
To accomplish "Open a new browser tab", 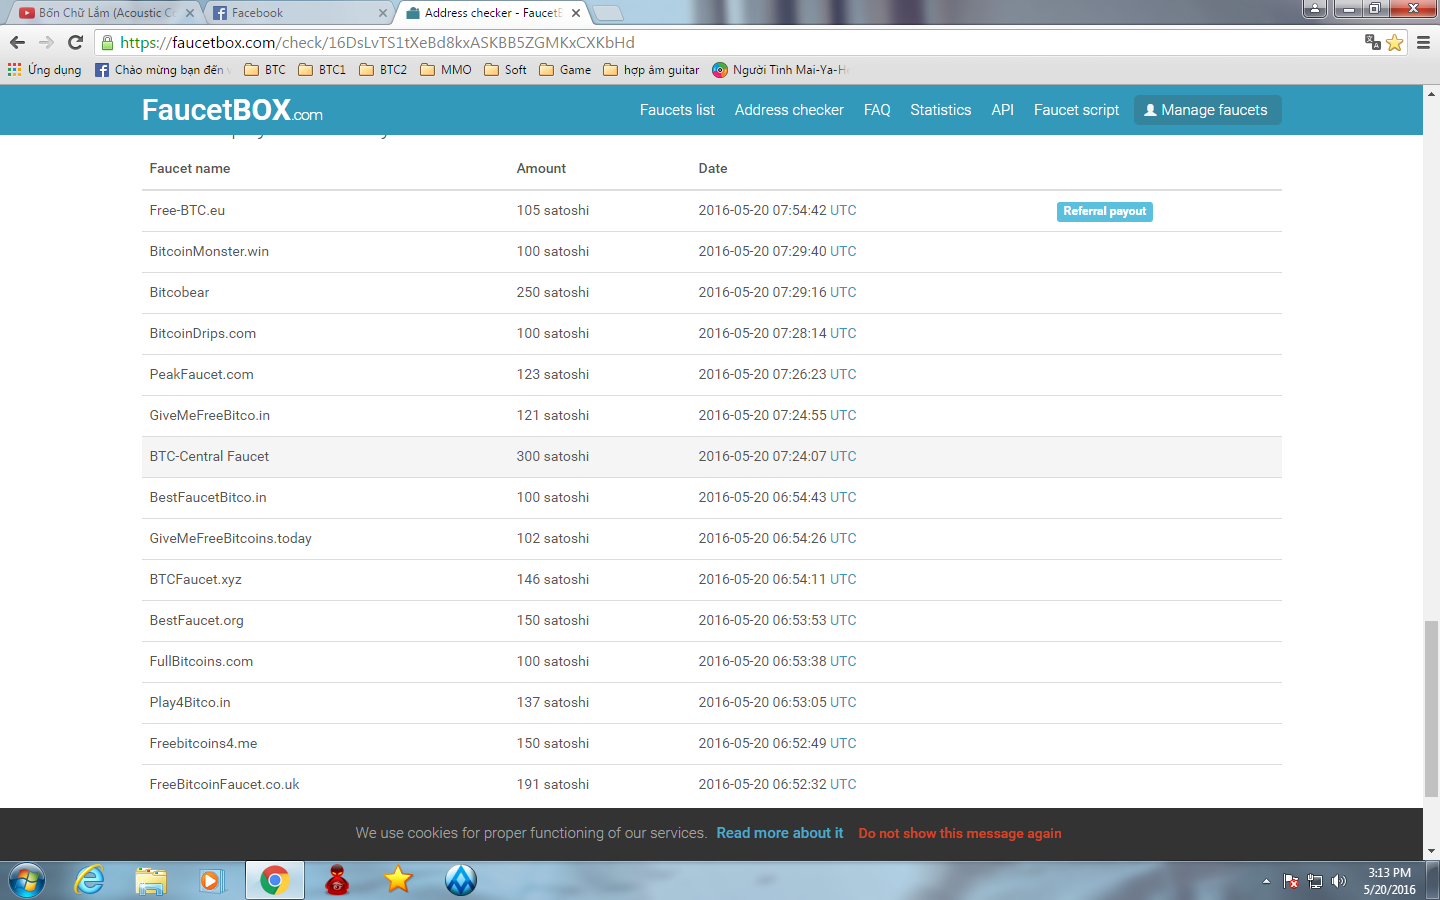I will point(608,13).
